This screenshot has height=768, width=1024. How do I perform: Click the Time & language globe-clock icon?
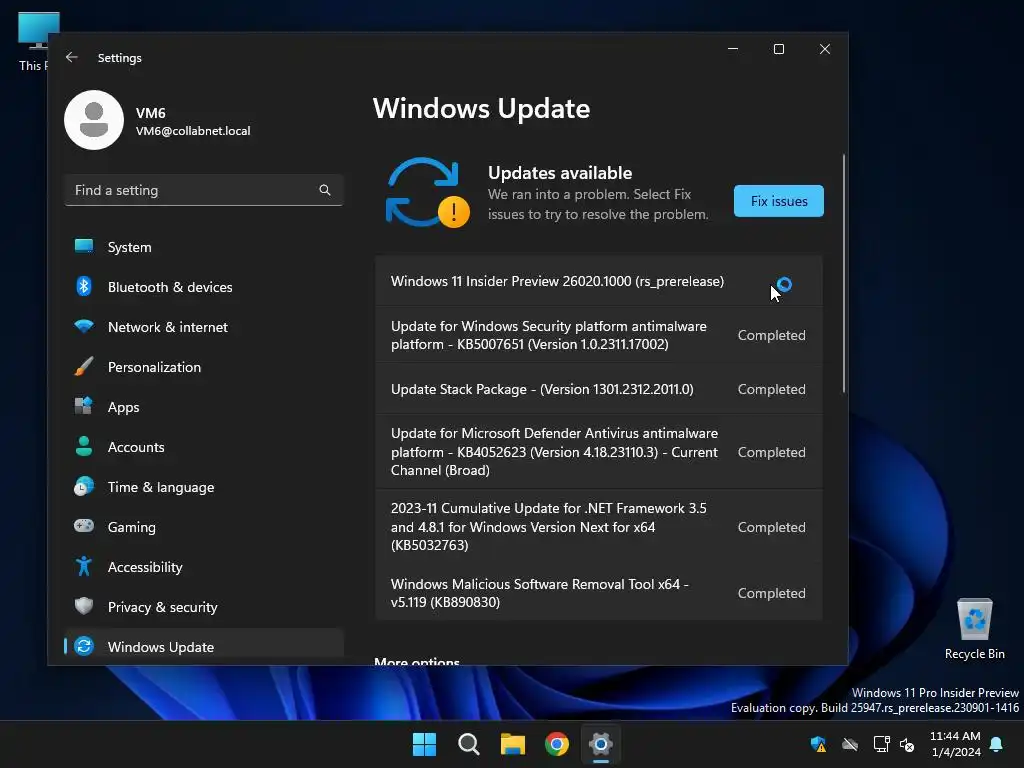tap(84, 487)
